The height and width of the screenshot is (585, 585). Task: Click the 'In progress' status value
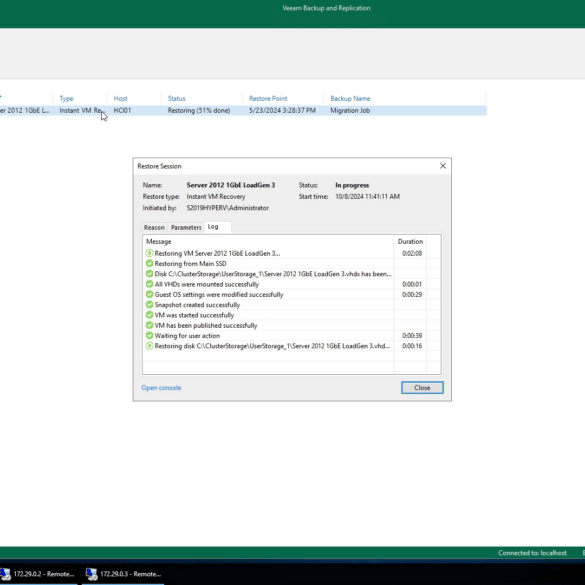click(x=352, y=185)
